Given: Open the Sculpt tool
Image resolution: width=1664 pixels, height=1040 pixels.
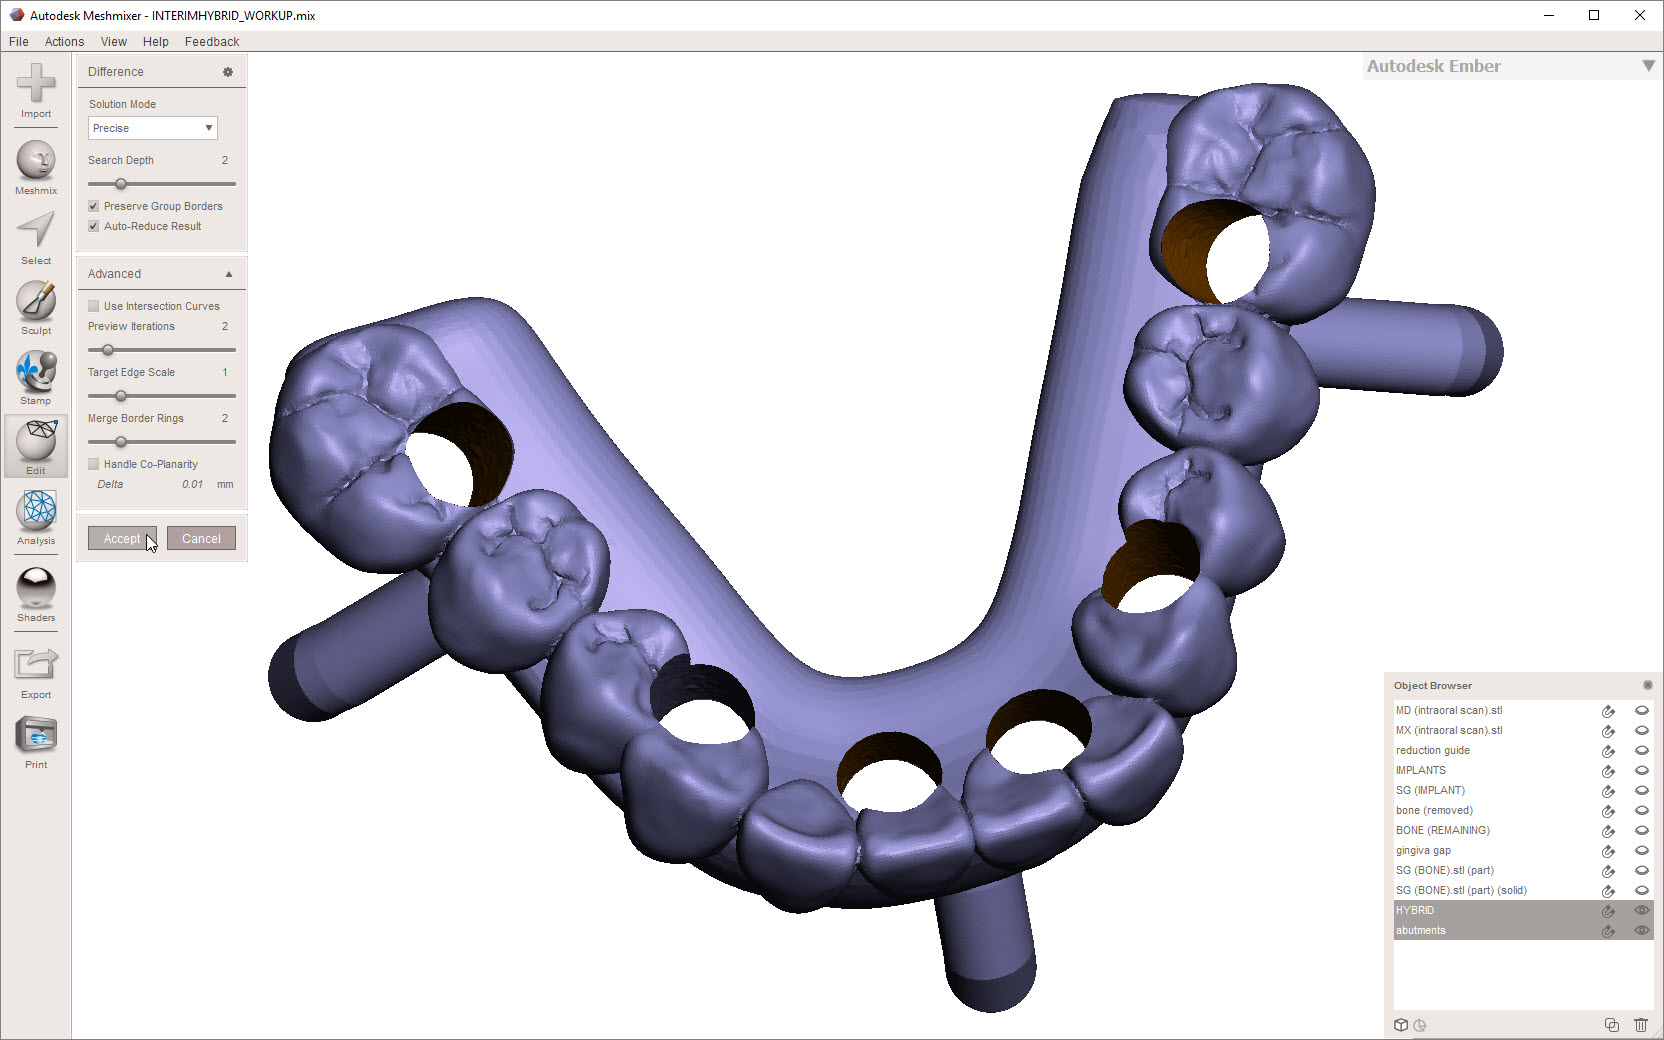Looking at the screenshot, I should [36, 308].
